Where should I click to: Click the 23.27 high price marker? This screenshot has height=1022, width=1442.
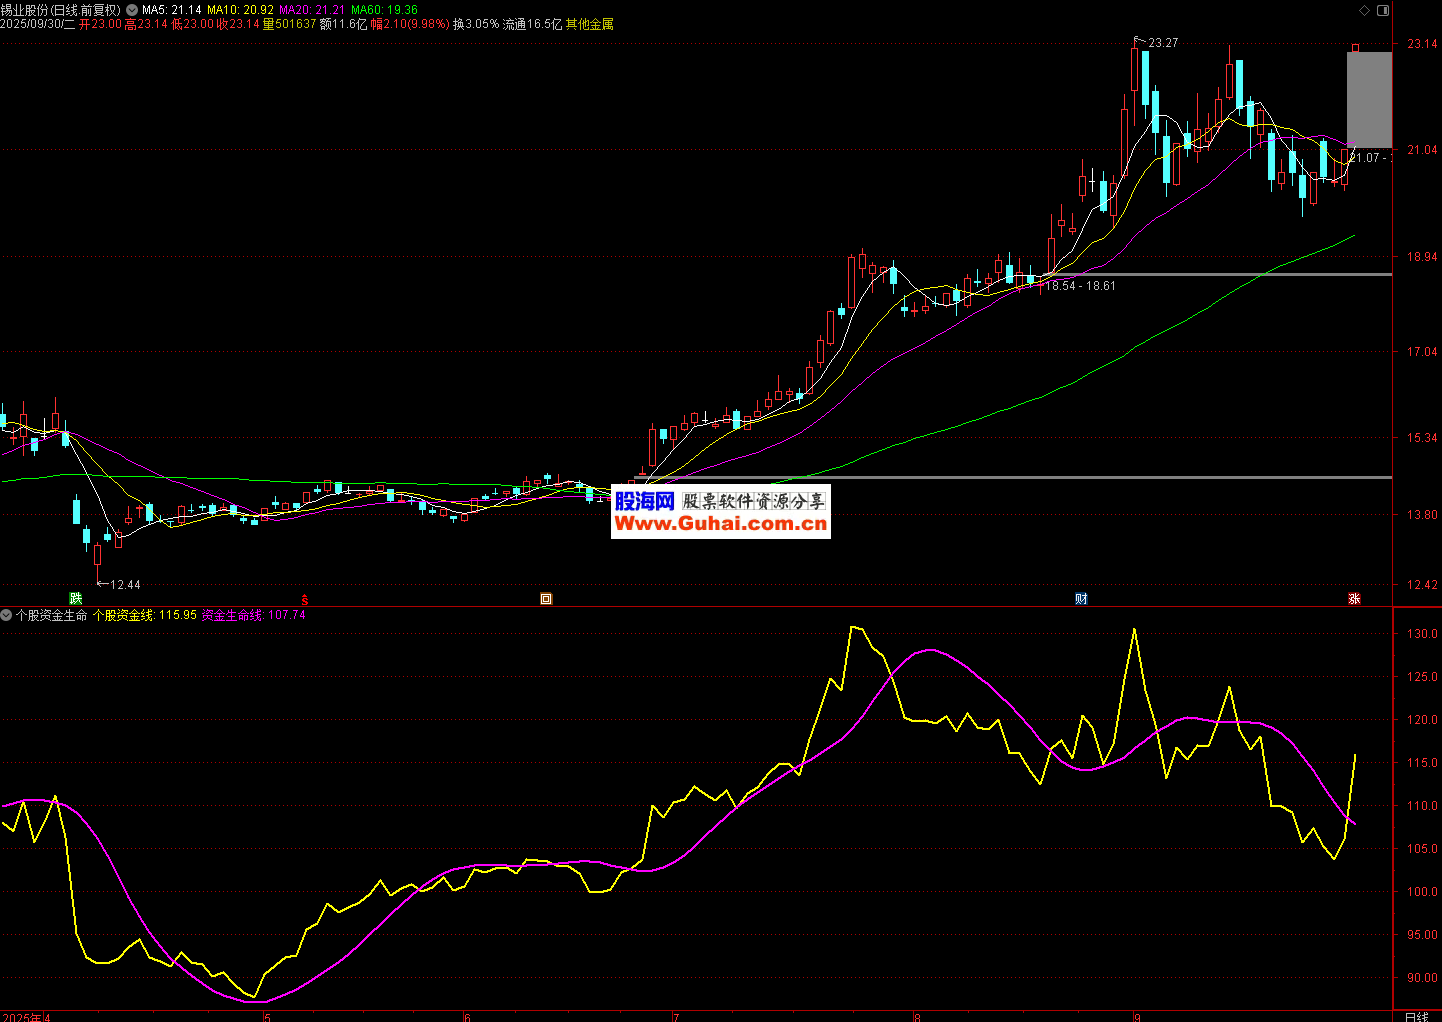click(1162, 43)
